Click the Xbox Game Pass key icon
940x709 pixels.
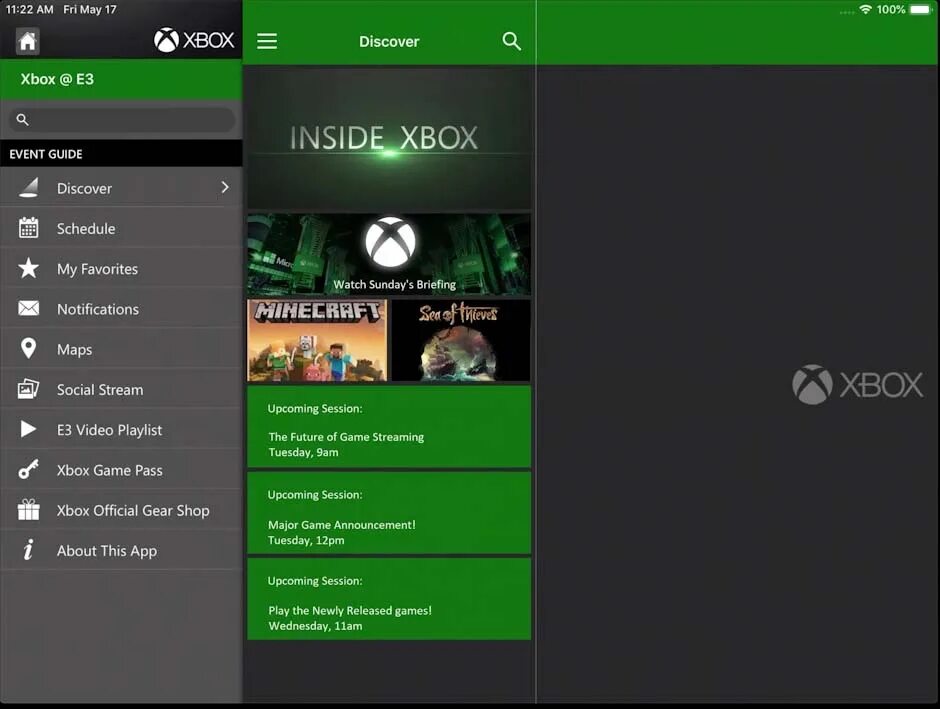point(28,469)
